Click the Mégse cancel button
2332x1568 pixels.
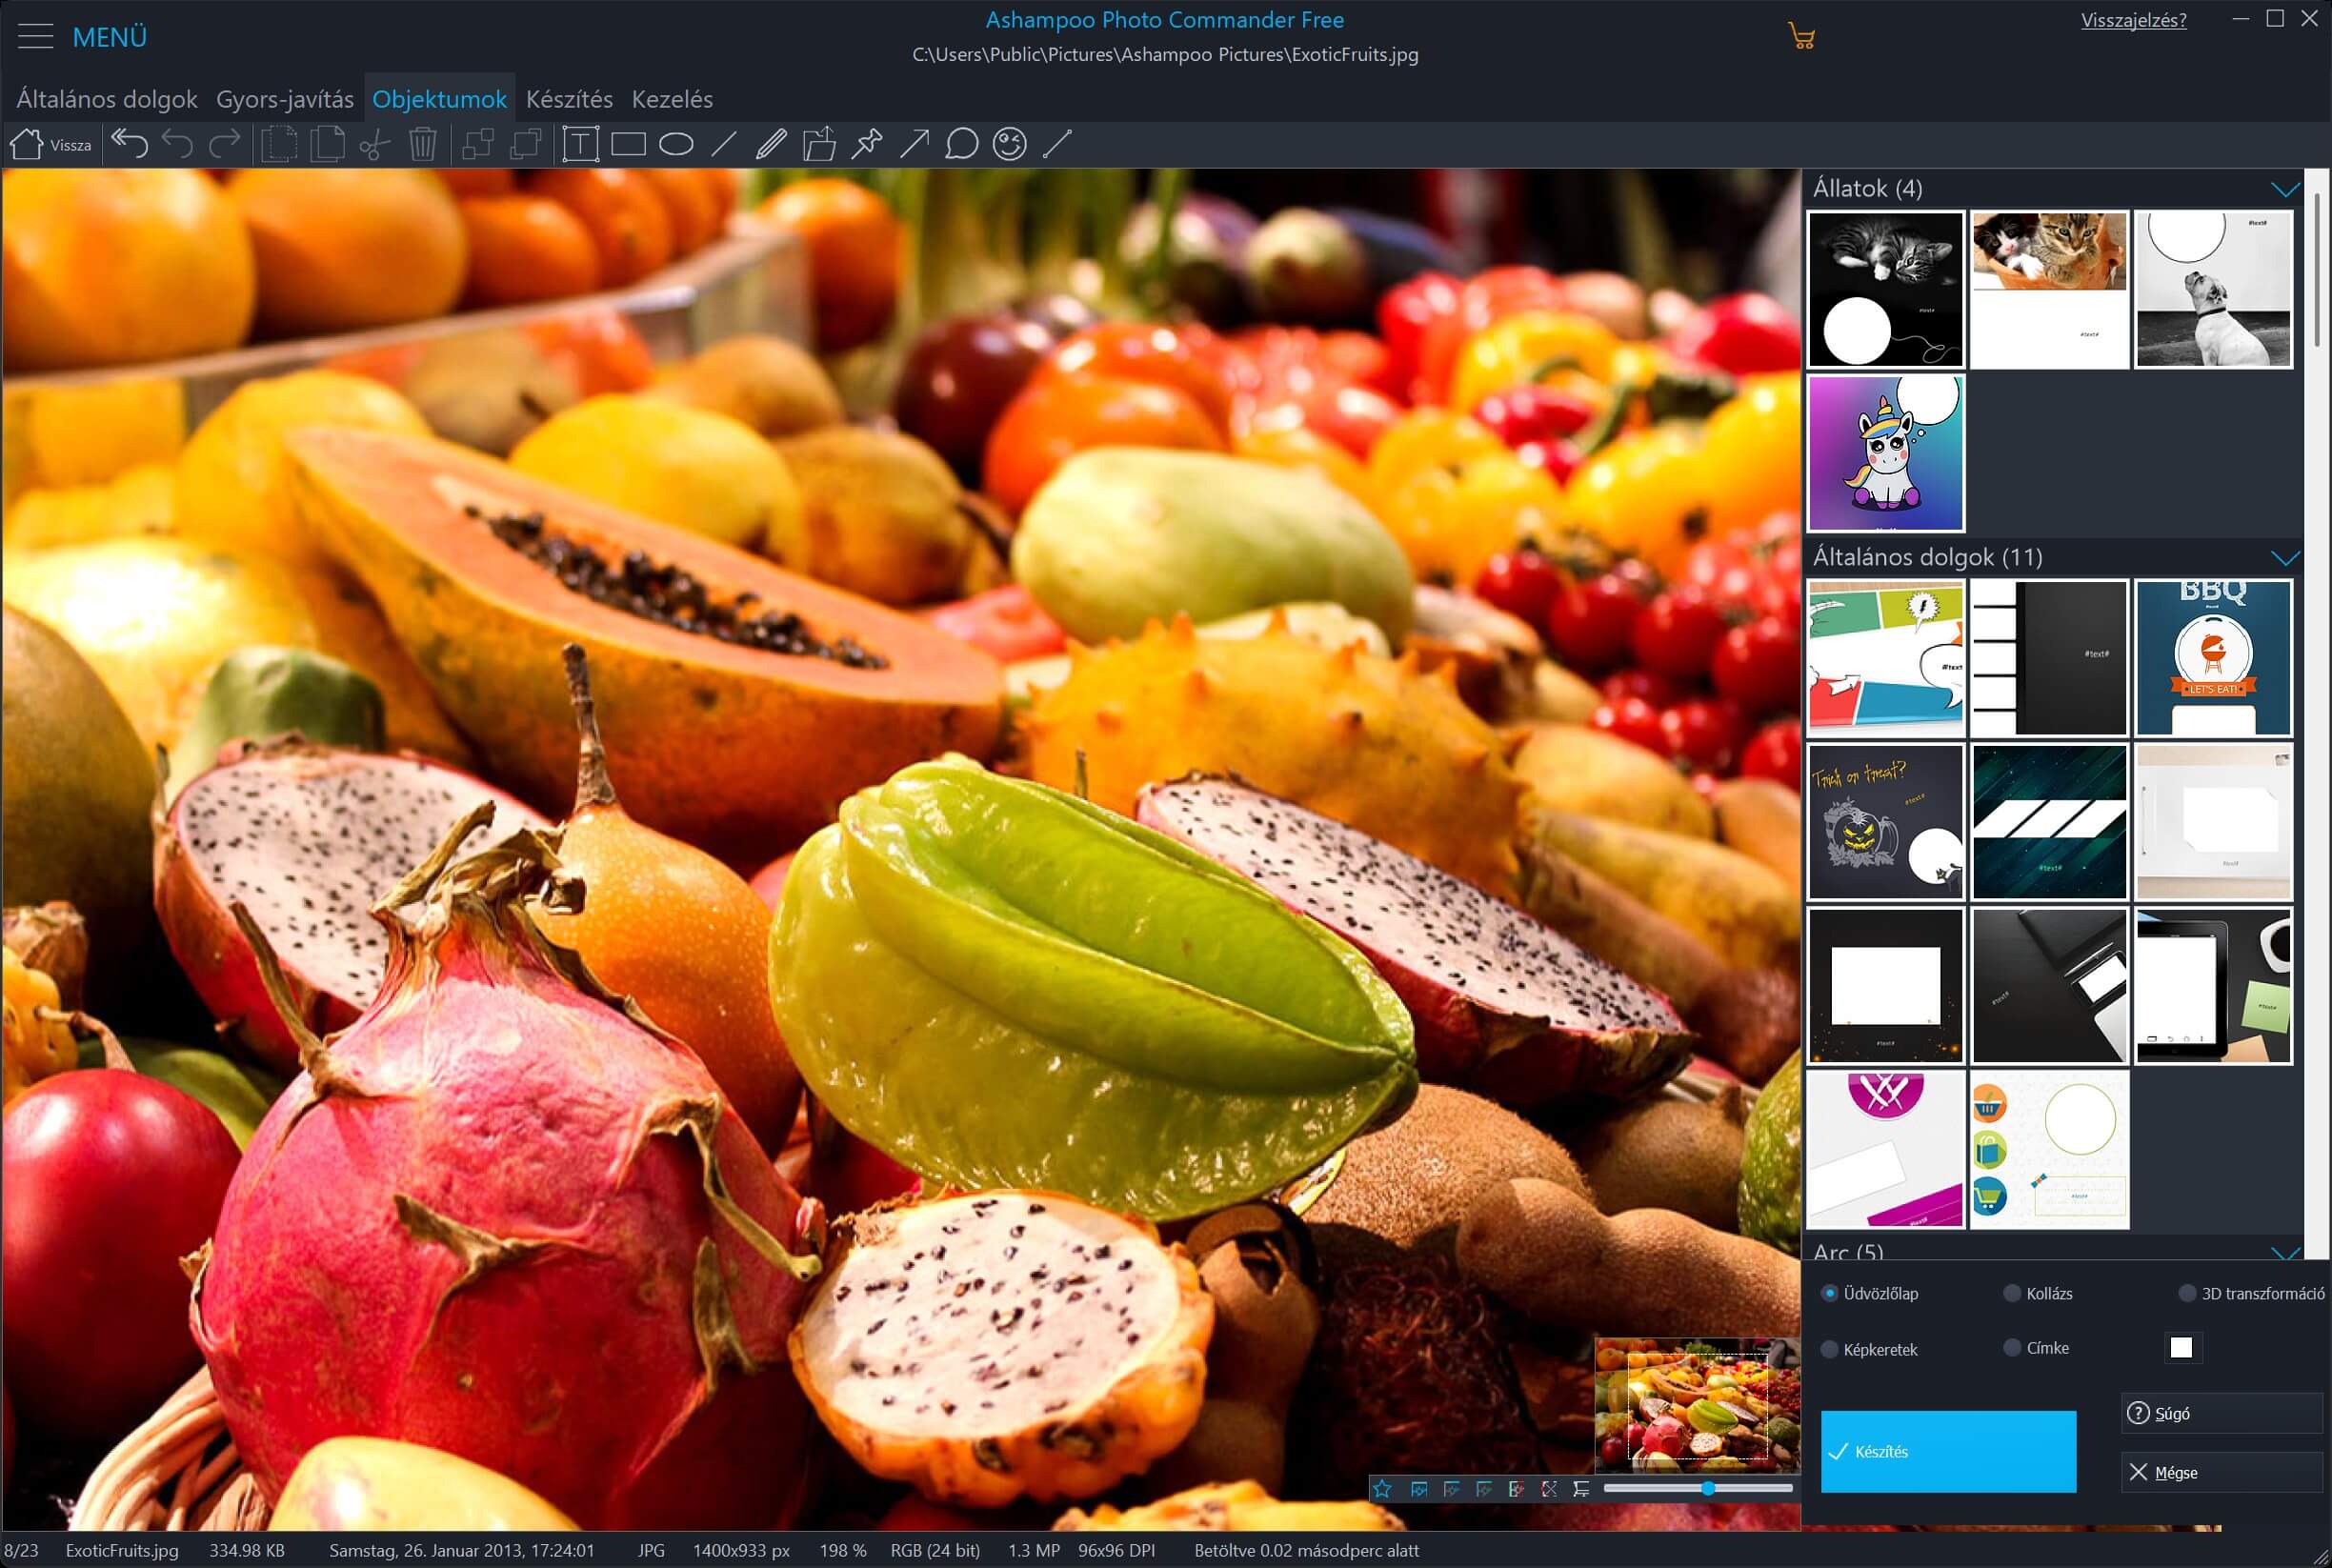[2220, 1472]
